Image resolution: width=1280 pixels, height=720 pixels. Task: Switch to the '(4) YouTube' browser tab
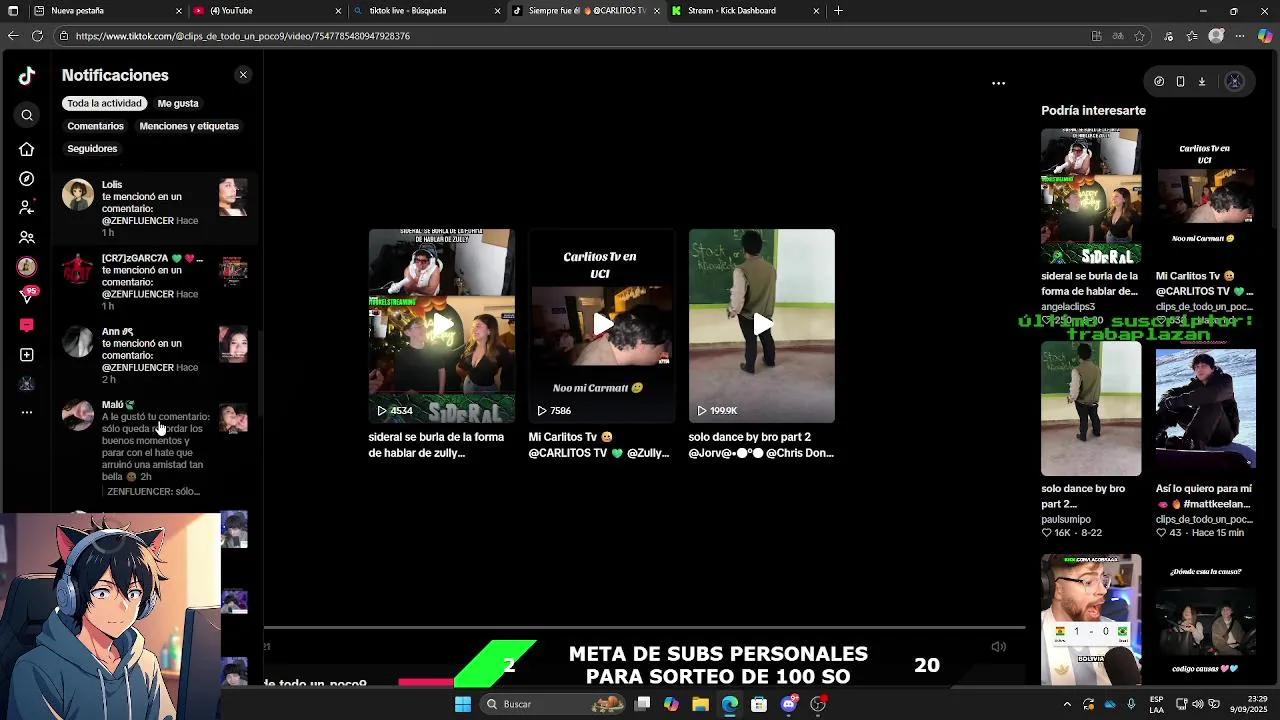point(268,11)
